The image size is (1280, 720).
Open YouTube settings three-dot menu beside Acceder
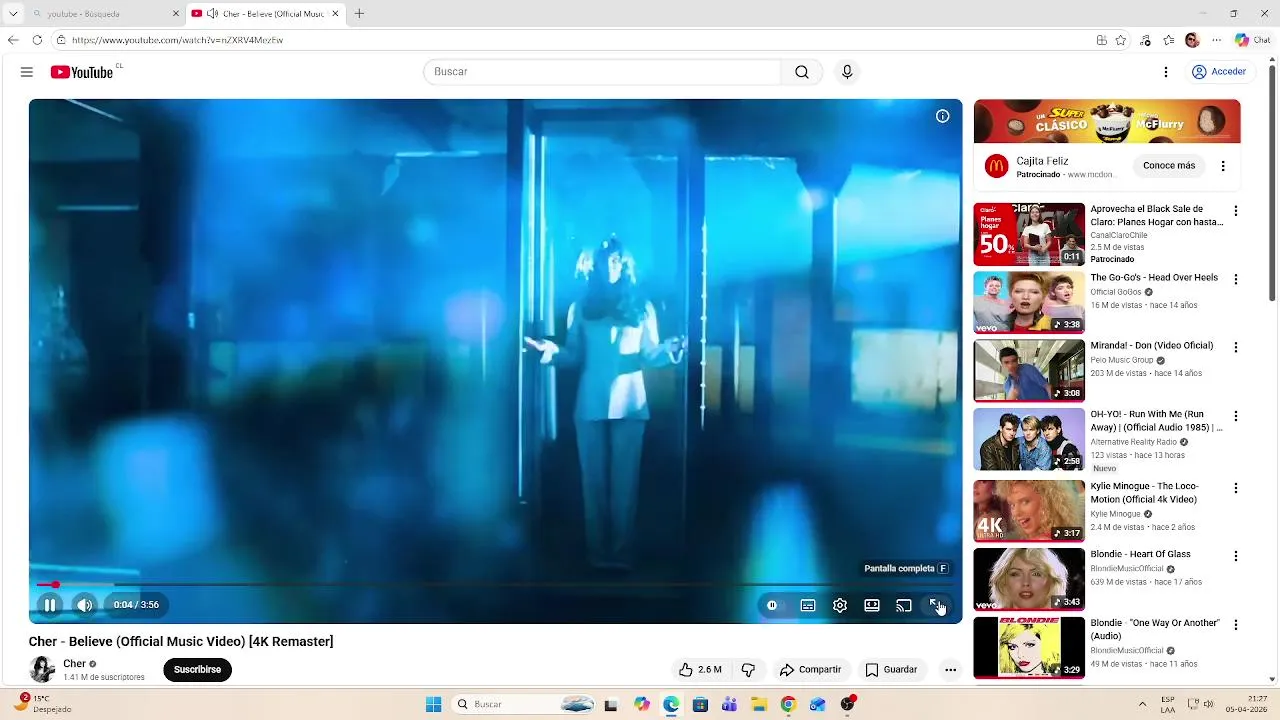pyautogui.click(x=1166, y=72)
